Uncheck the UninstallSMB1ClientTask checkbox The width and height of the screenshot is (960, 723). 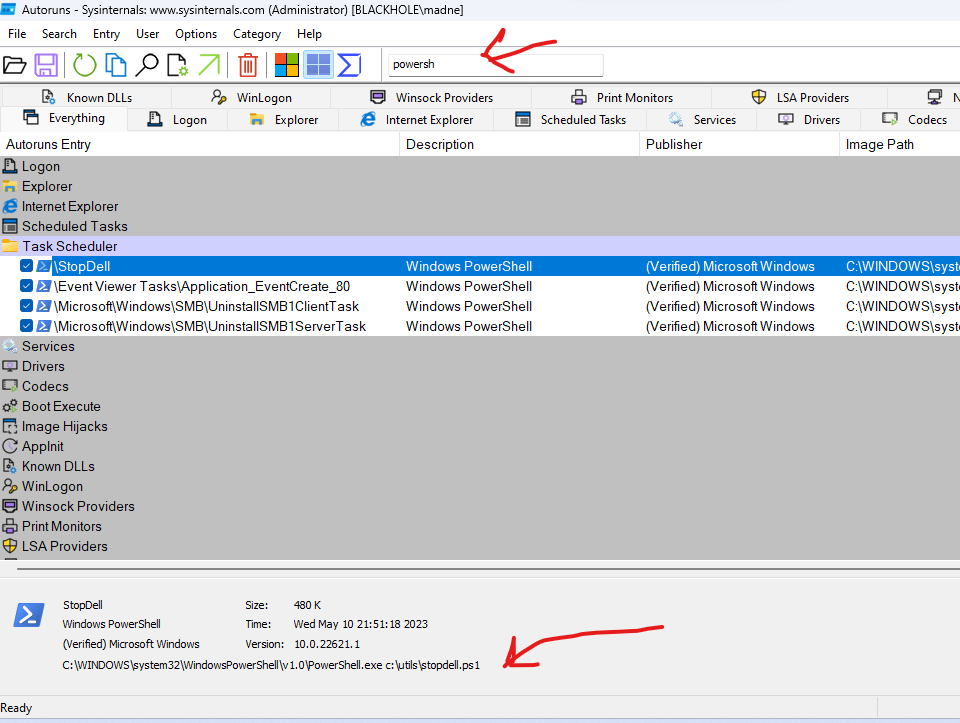point(26,306)
